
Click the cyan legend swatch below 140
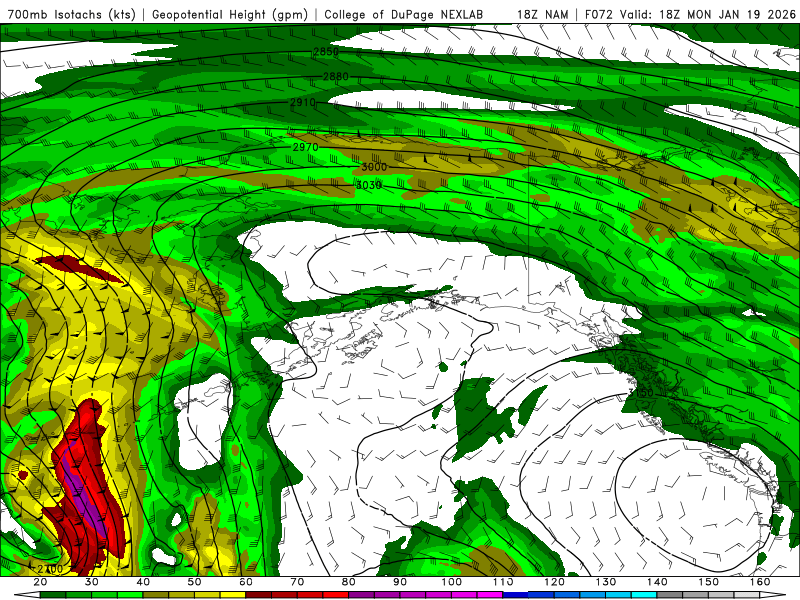644,595
